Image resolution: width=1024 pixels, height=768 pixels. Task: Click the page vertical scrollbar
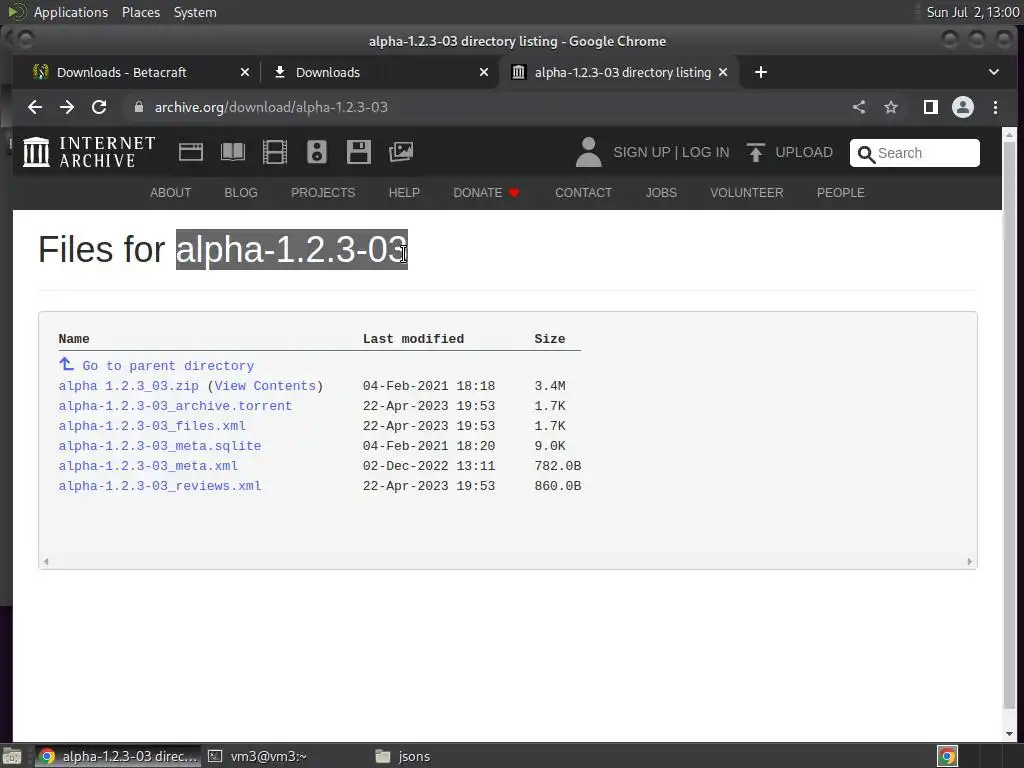coord(1010,424)
